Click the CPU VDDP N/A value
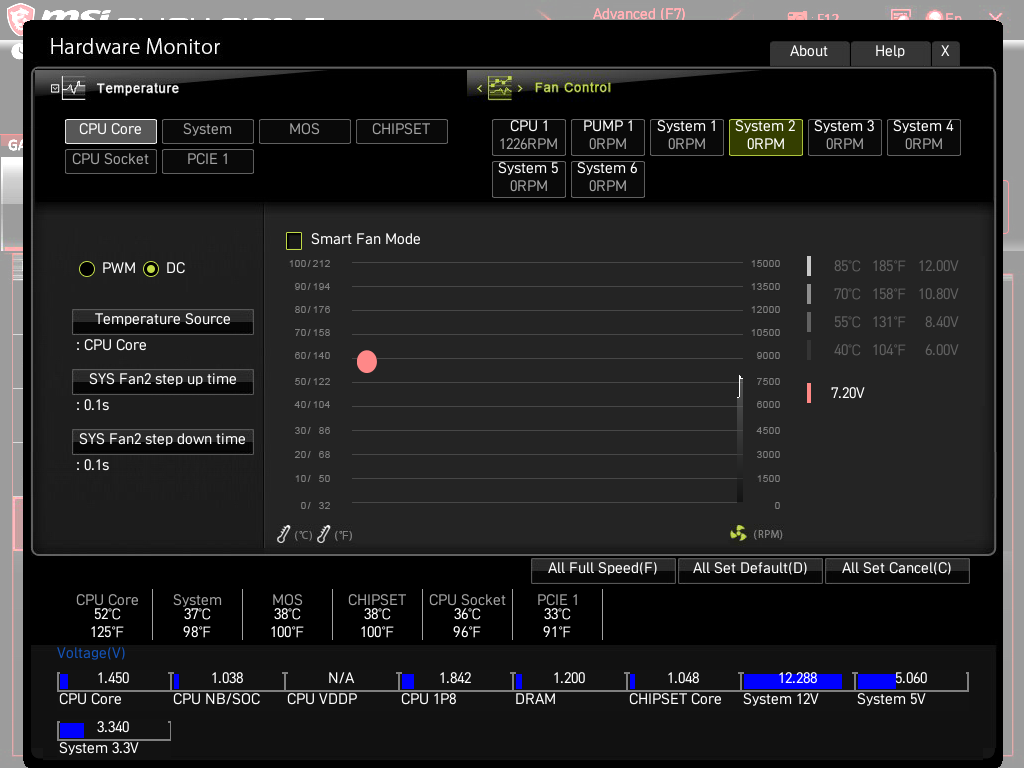 pyautogui.click(x=341, y=679)
